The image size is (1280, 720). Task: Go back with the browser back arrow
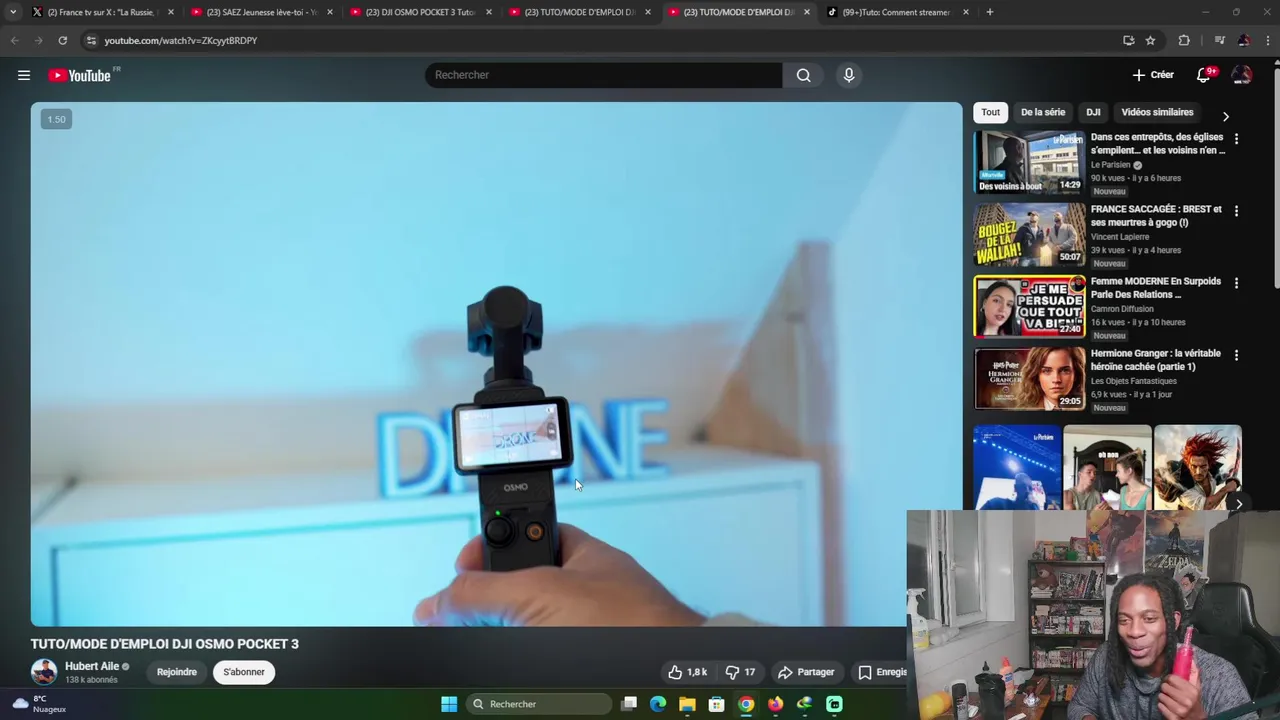pyautogui.click(x=14, y=40)
